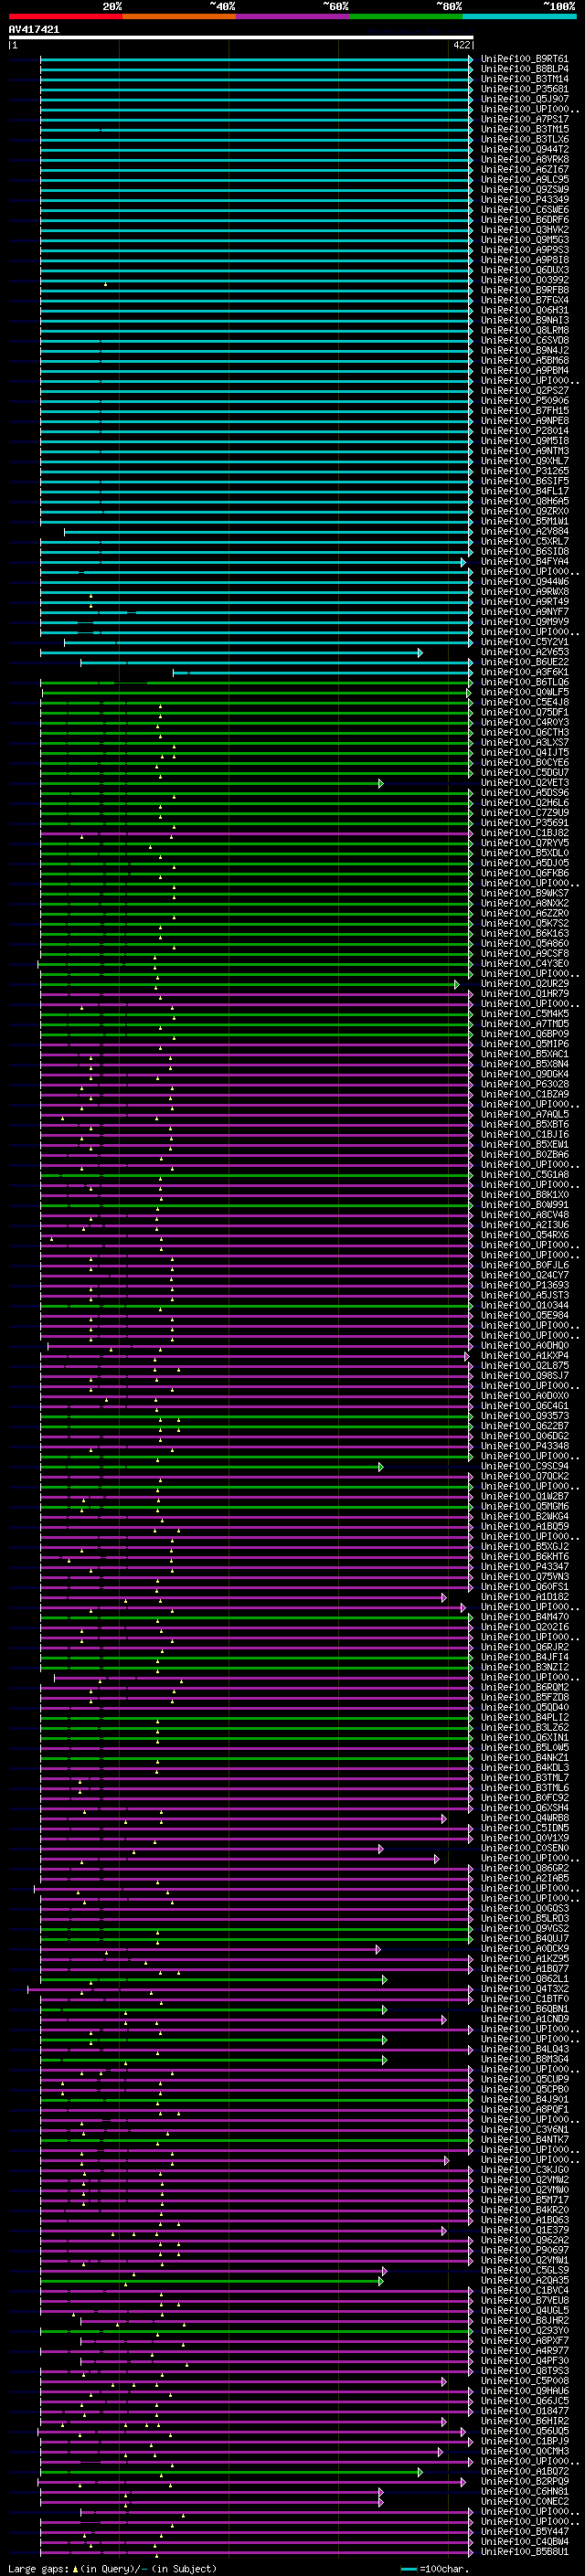This screenshot has width=585, height=2576.
Task: Click the cyan ~100% identity legend segment
Action: [x=519, y=16]
